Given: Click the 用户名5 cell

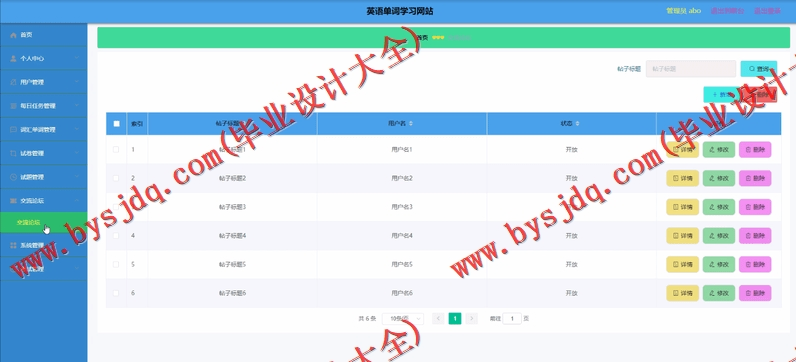Looking at the screenshot, I should (402, 265).
